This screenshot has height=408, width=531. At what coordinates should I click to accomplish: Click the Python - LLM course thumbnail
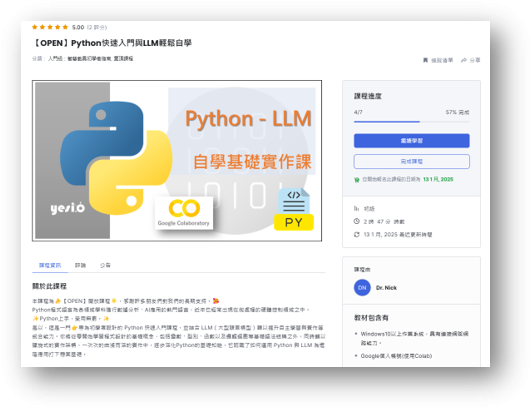pos(177,161)
